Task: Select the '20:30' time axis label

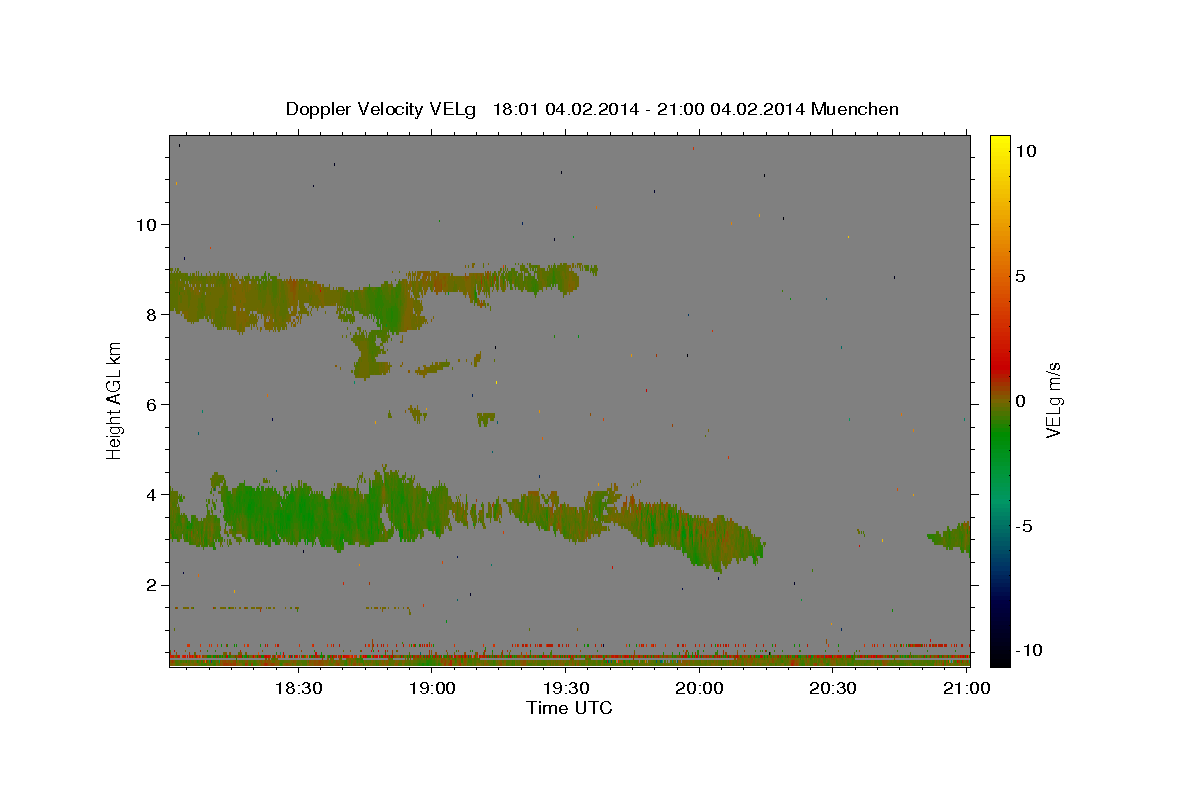Action: [x=833, y=688]
